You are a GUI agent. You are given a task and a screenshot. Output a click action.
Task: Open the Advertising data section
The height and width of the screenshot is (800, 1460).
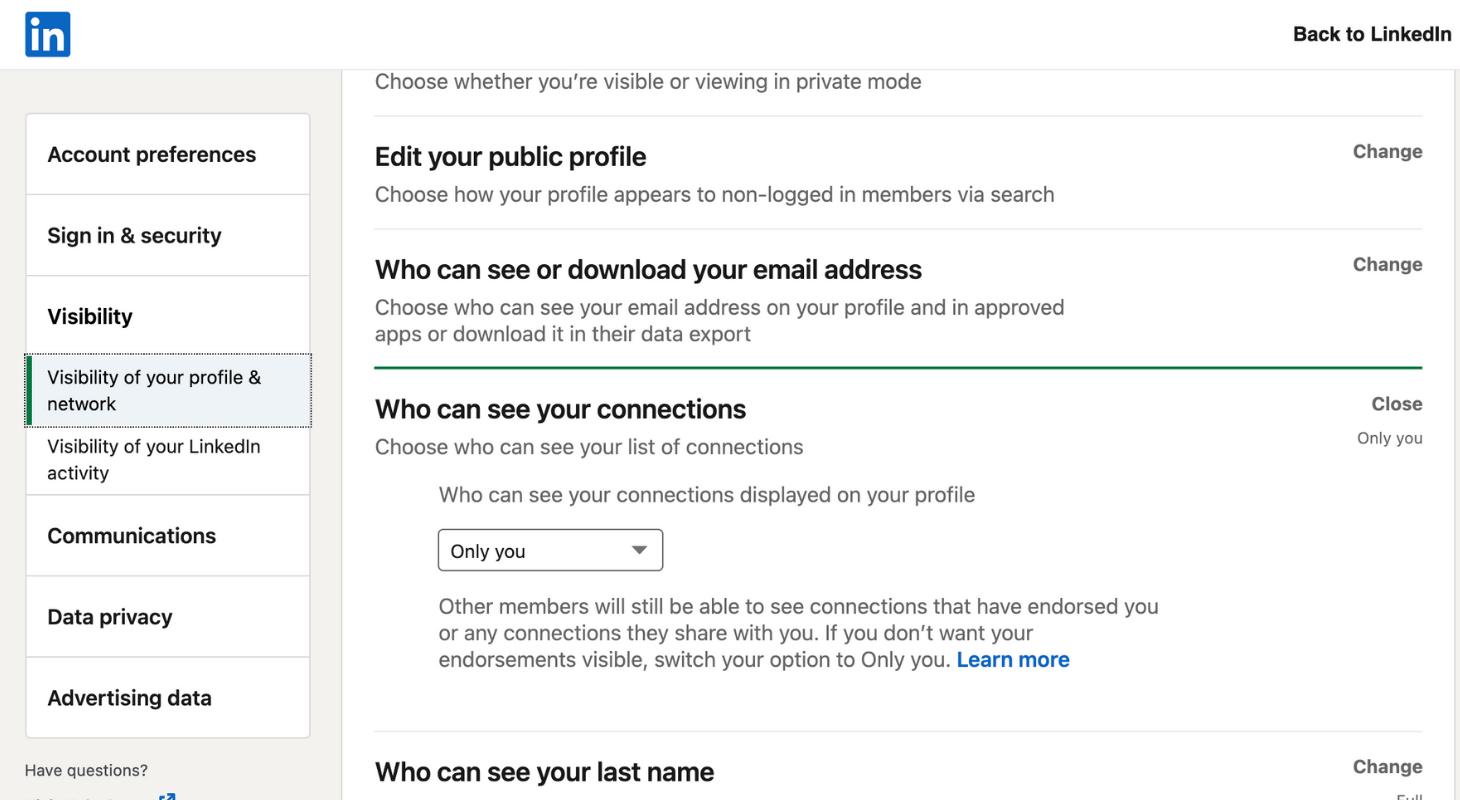coord(168,697)
